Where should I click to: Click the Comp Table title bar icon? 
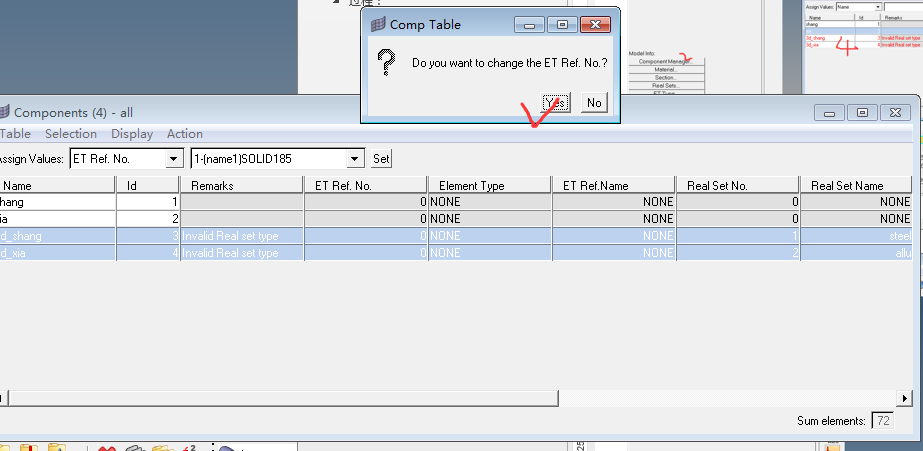pos(377,24)
